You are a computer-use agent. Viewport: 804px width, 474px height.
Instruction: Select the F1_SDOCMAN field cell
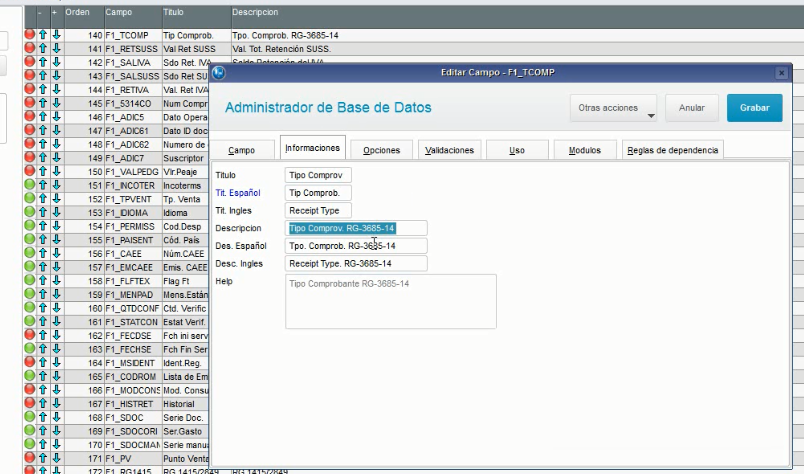coord(133,445)
